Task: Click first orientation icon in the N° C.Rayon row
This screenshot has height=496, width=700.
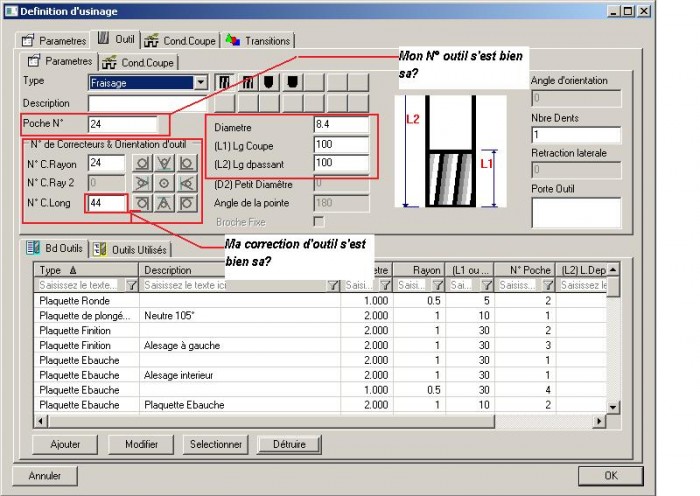Action: tap(142, 163)
